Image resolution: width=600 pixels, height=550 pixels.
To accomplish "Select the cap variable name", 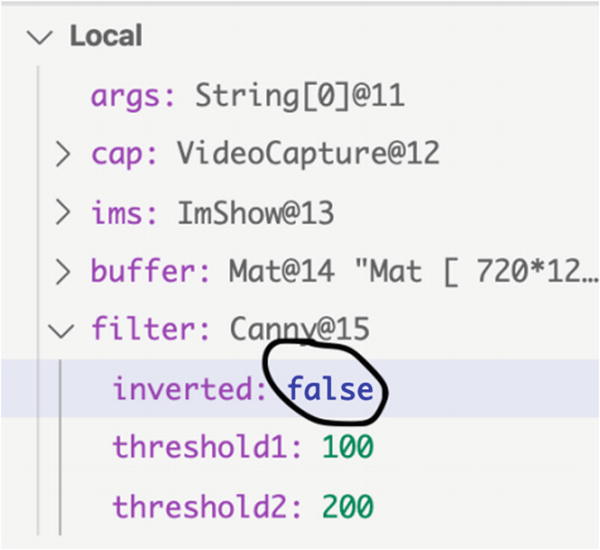I will click(119, 156).
